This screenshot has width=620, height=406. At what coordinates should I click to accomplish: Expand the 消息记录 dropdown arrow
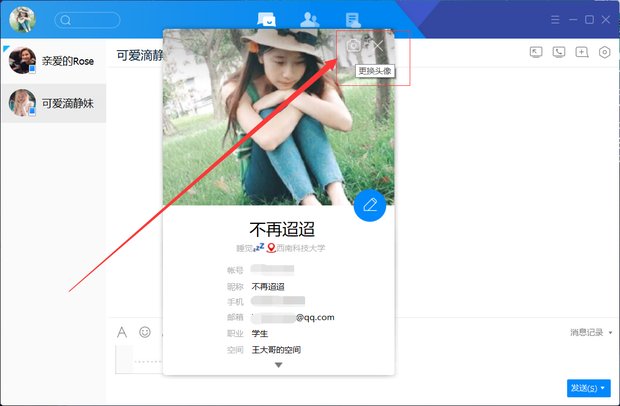pos(610,333)
